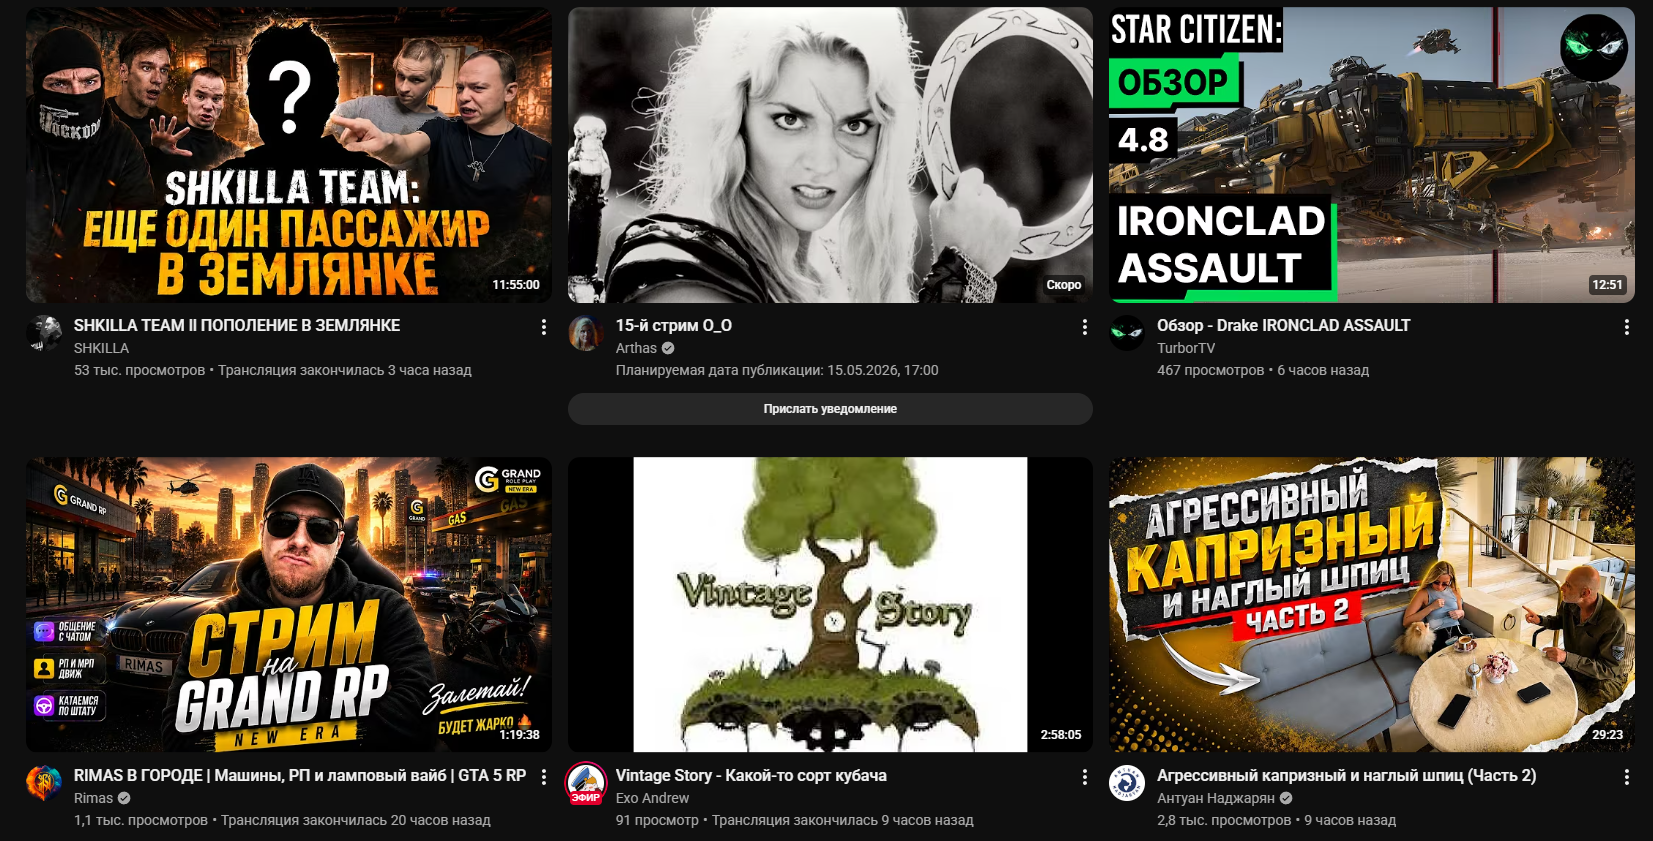
Task: Click the 2,8 тыс. просмотров stats line
Action: click(x=1276, y=820)
